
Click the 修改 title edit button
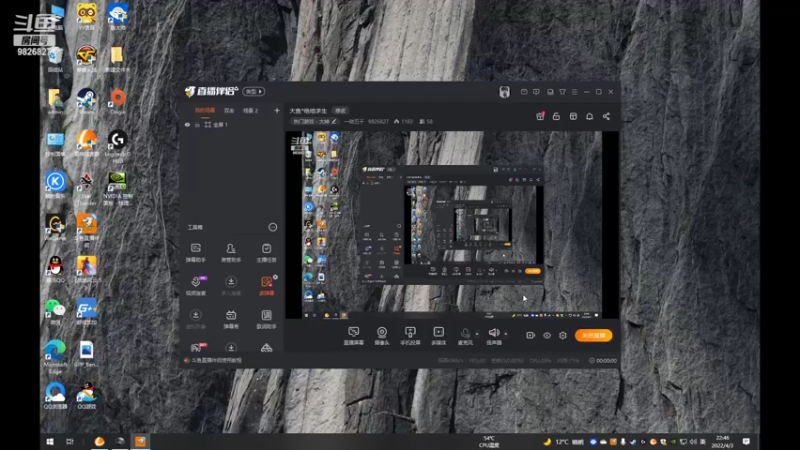pos(340,111)
